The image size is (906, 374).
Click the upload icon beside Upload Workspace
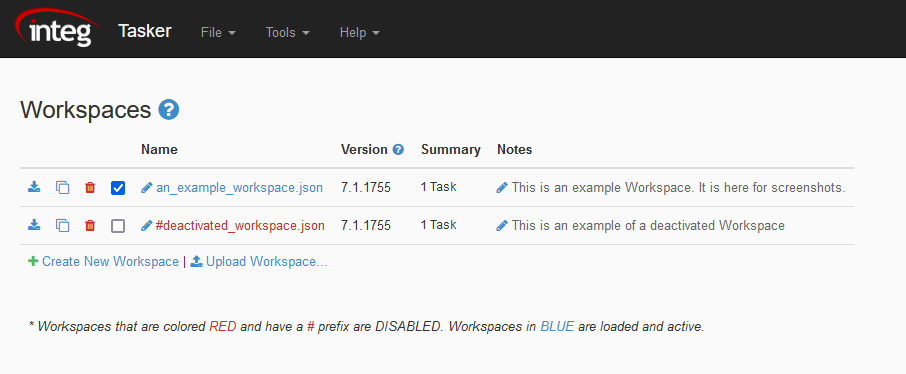coord(196,261)
